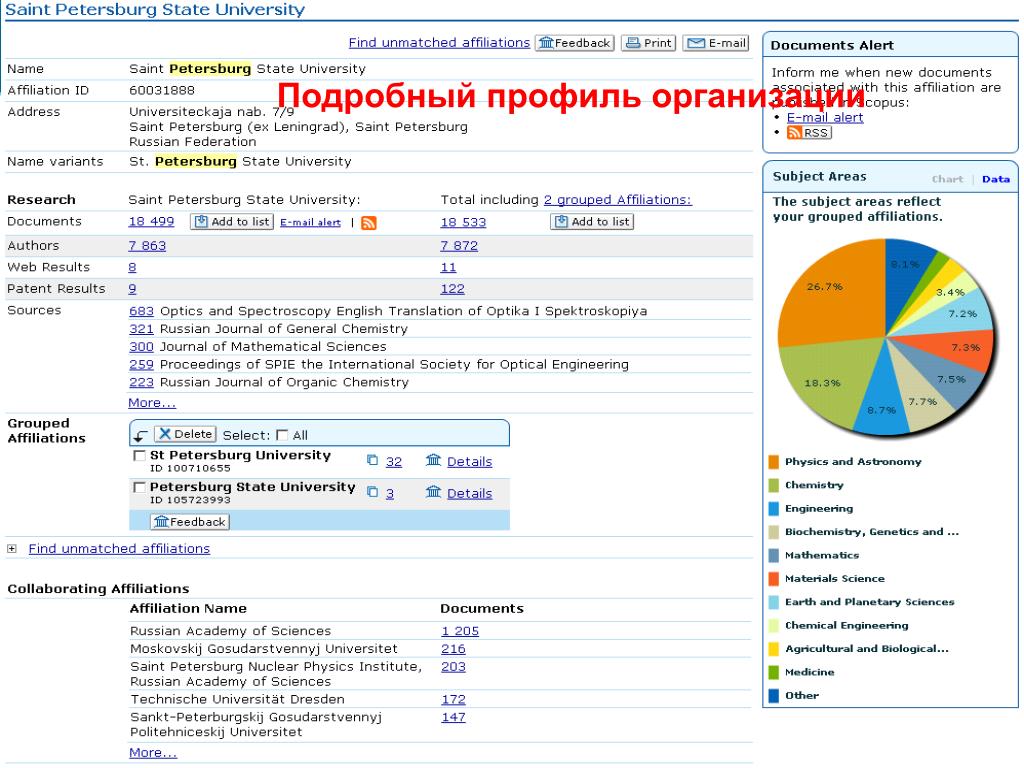Click Affiliation ID value 60031888
This screenshot has height=768, width=1024.
click(x=162, y=91)
